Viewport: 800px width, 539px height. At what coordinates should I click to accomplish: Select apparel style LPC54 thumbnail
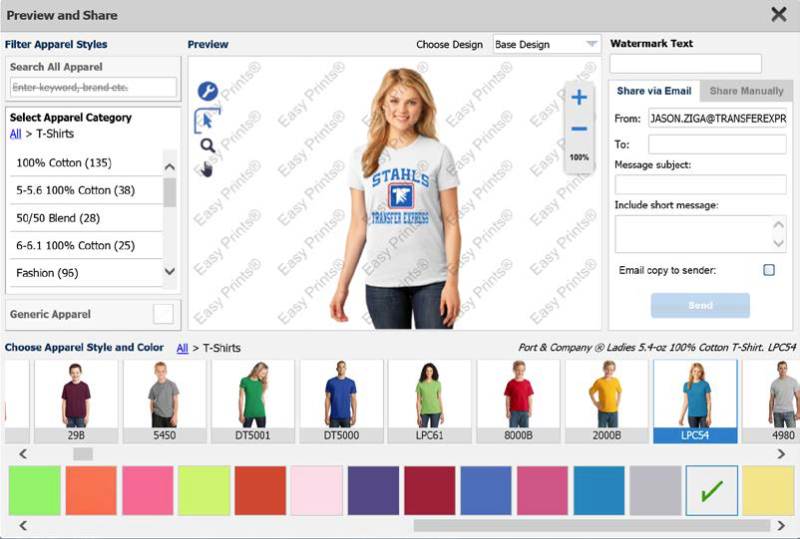695,401
